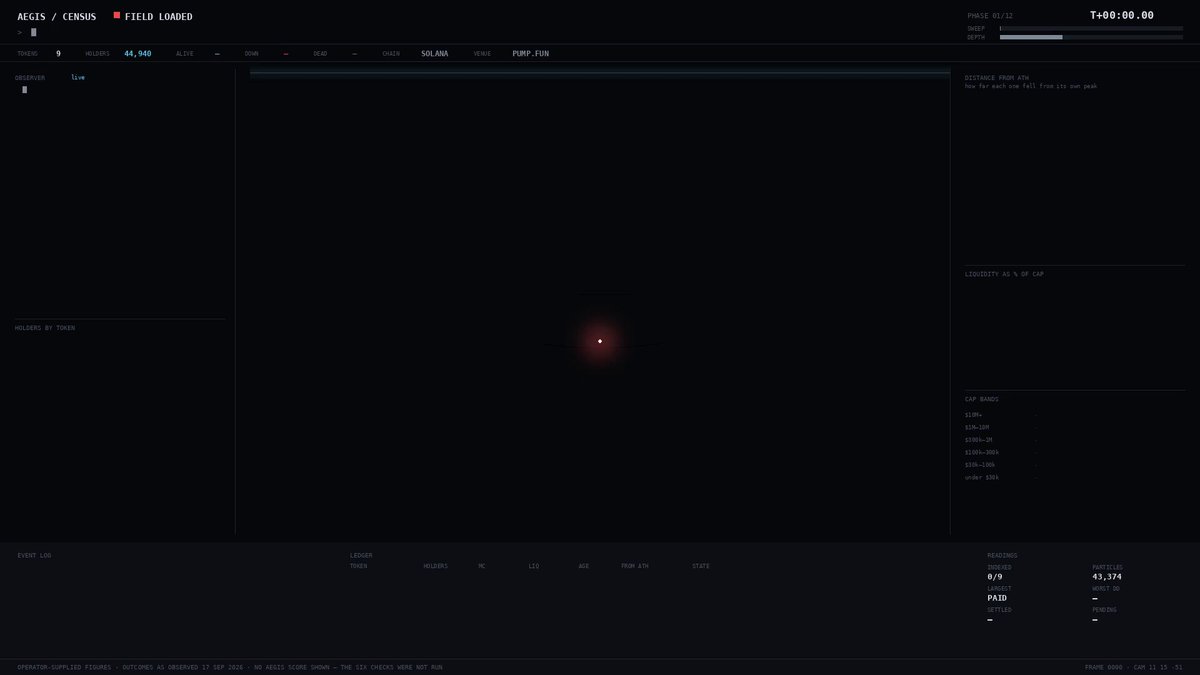The image size is (1200, 675).
Task: Click the PUMP.FUN venue value
Action: [x=531, y=53]
